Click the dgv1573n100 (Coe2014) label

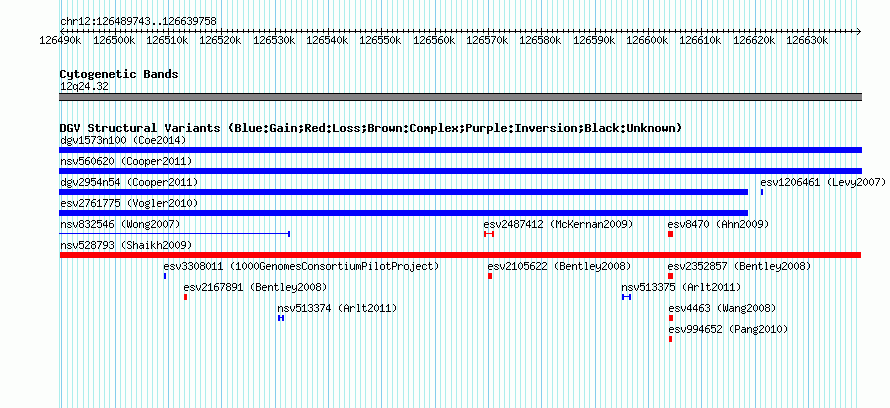point(123,140)
